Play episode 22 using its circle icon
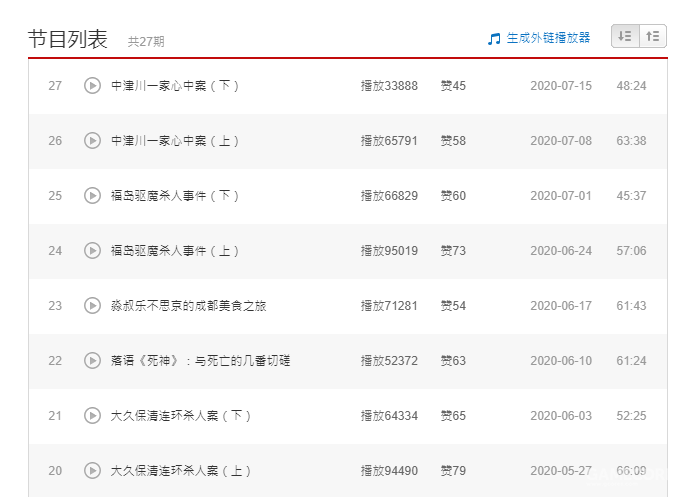 (x=92, y=361)
